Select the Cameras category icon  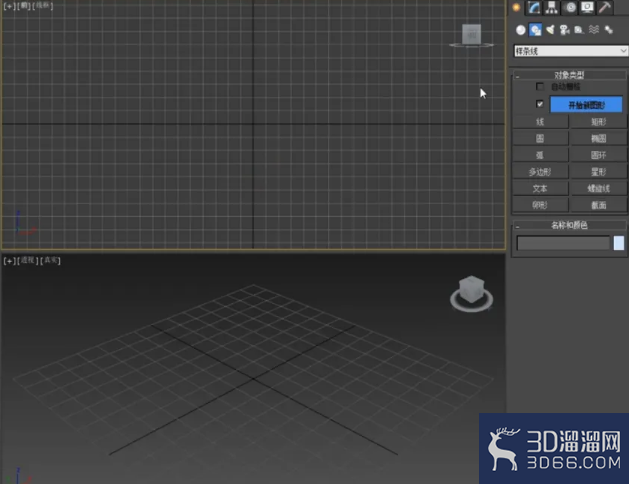coord(565,30)
